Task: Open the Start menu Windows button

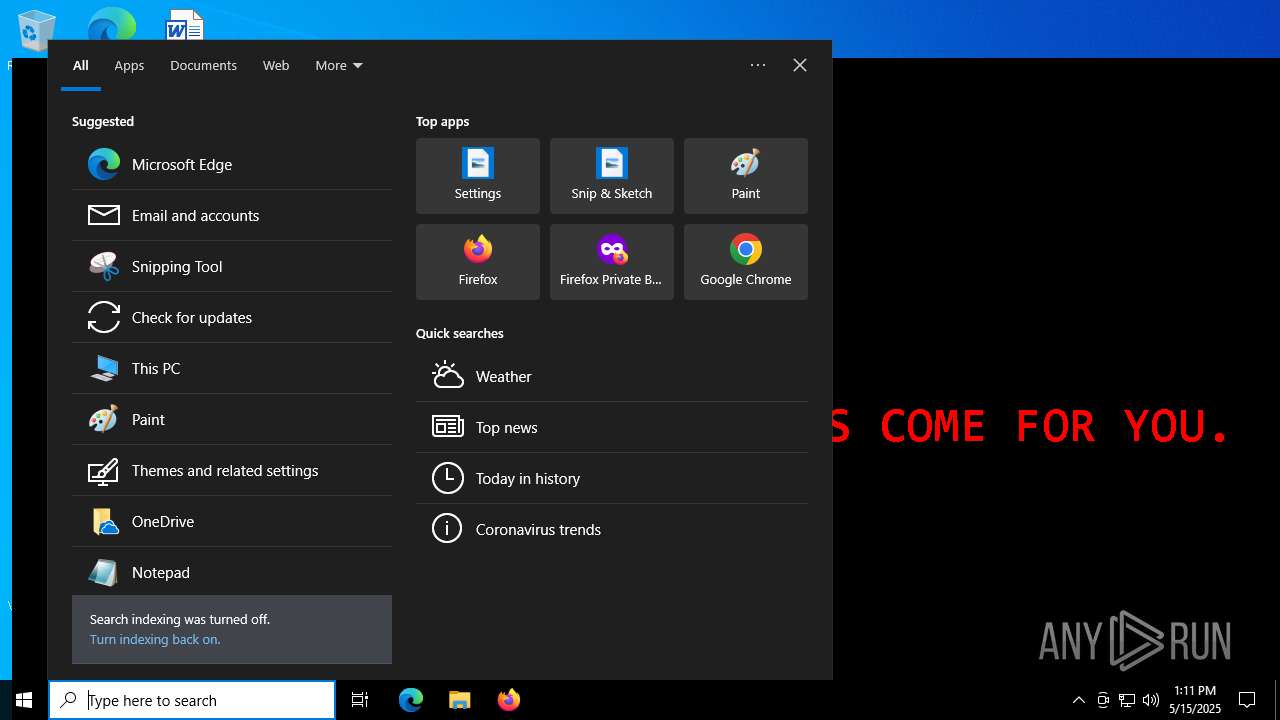Action: click(x=24, y=700)
